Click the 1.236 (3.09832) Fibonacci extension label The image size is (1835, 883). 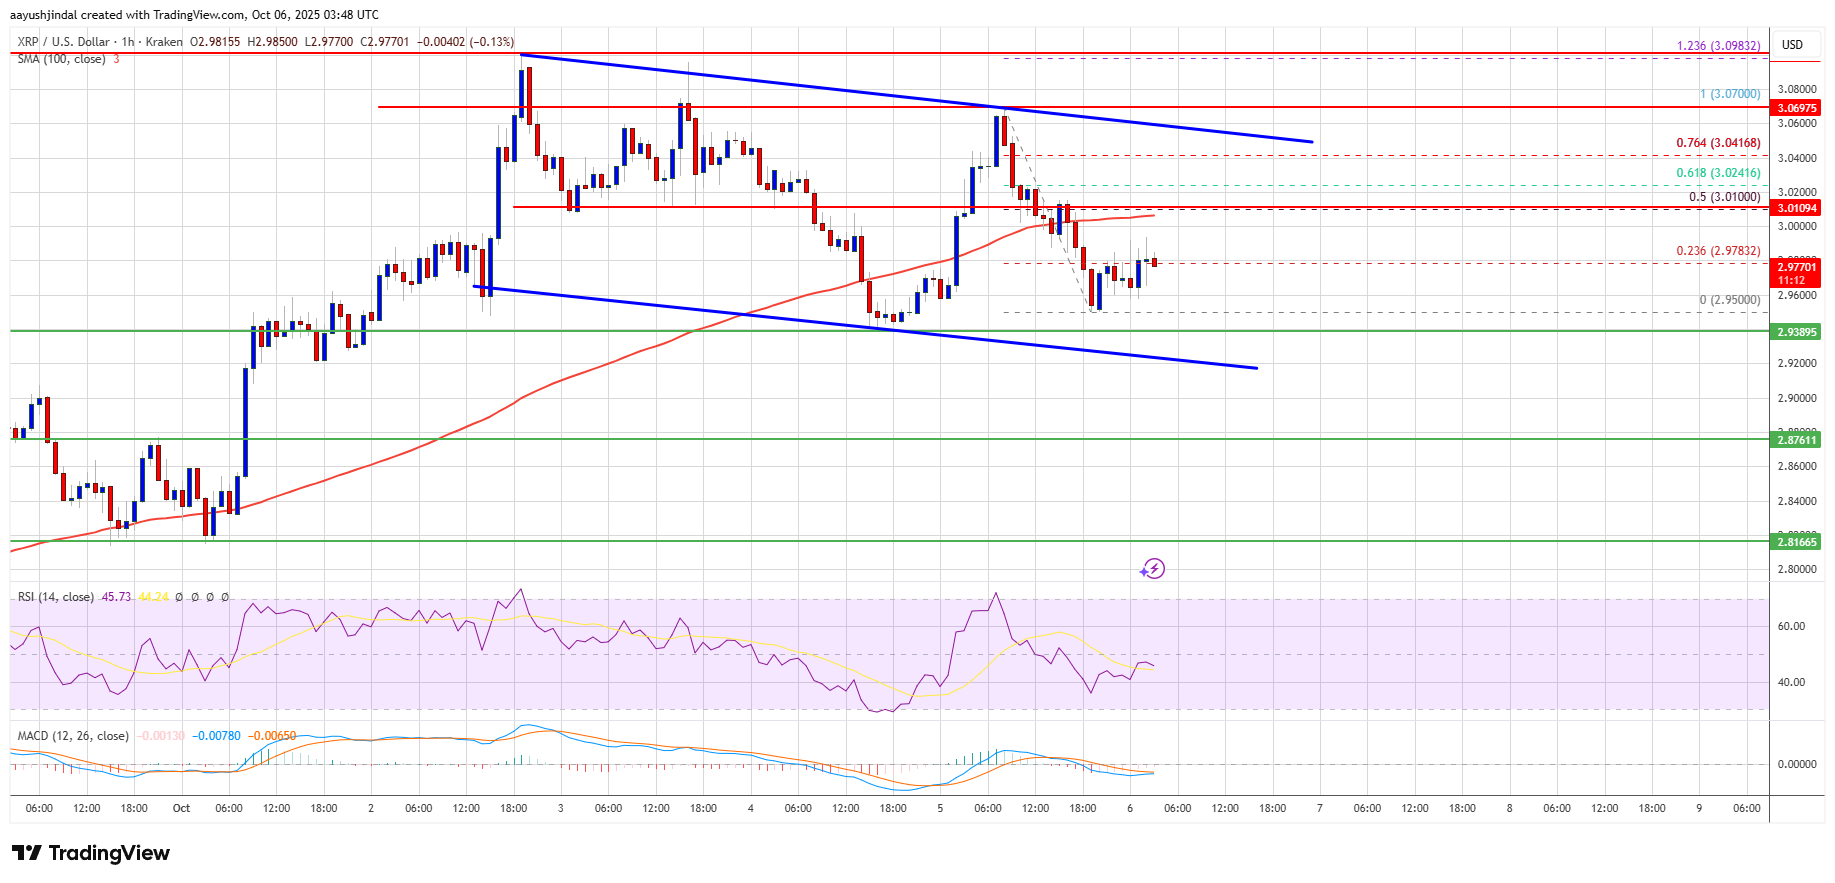point(1718,46)
